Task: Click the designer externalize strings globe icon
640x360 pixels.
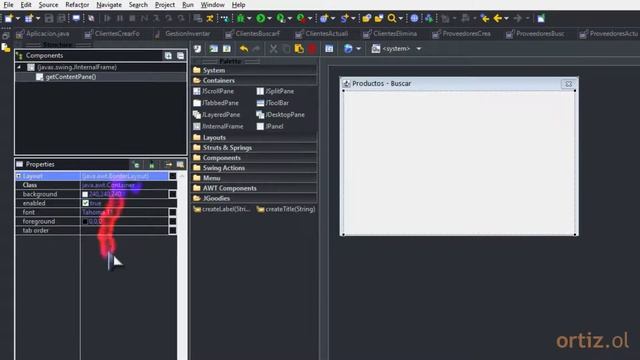Action: click(x=348, y=49)
